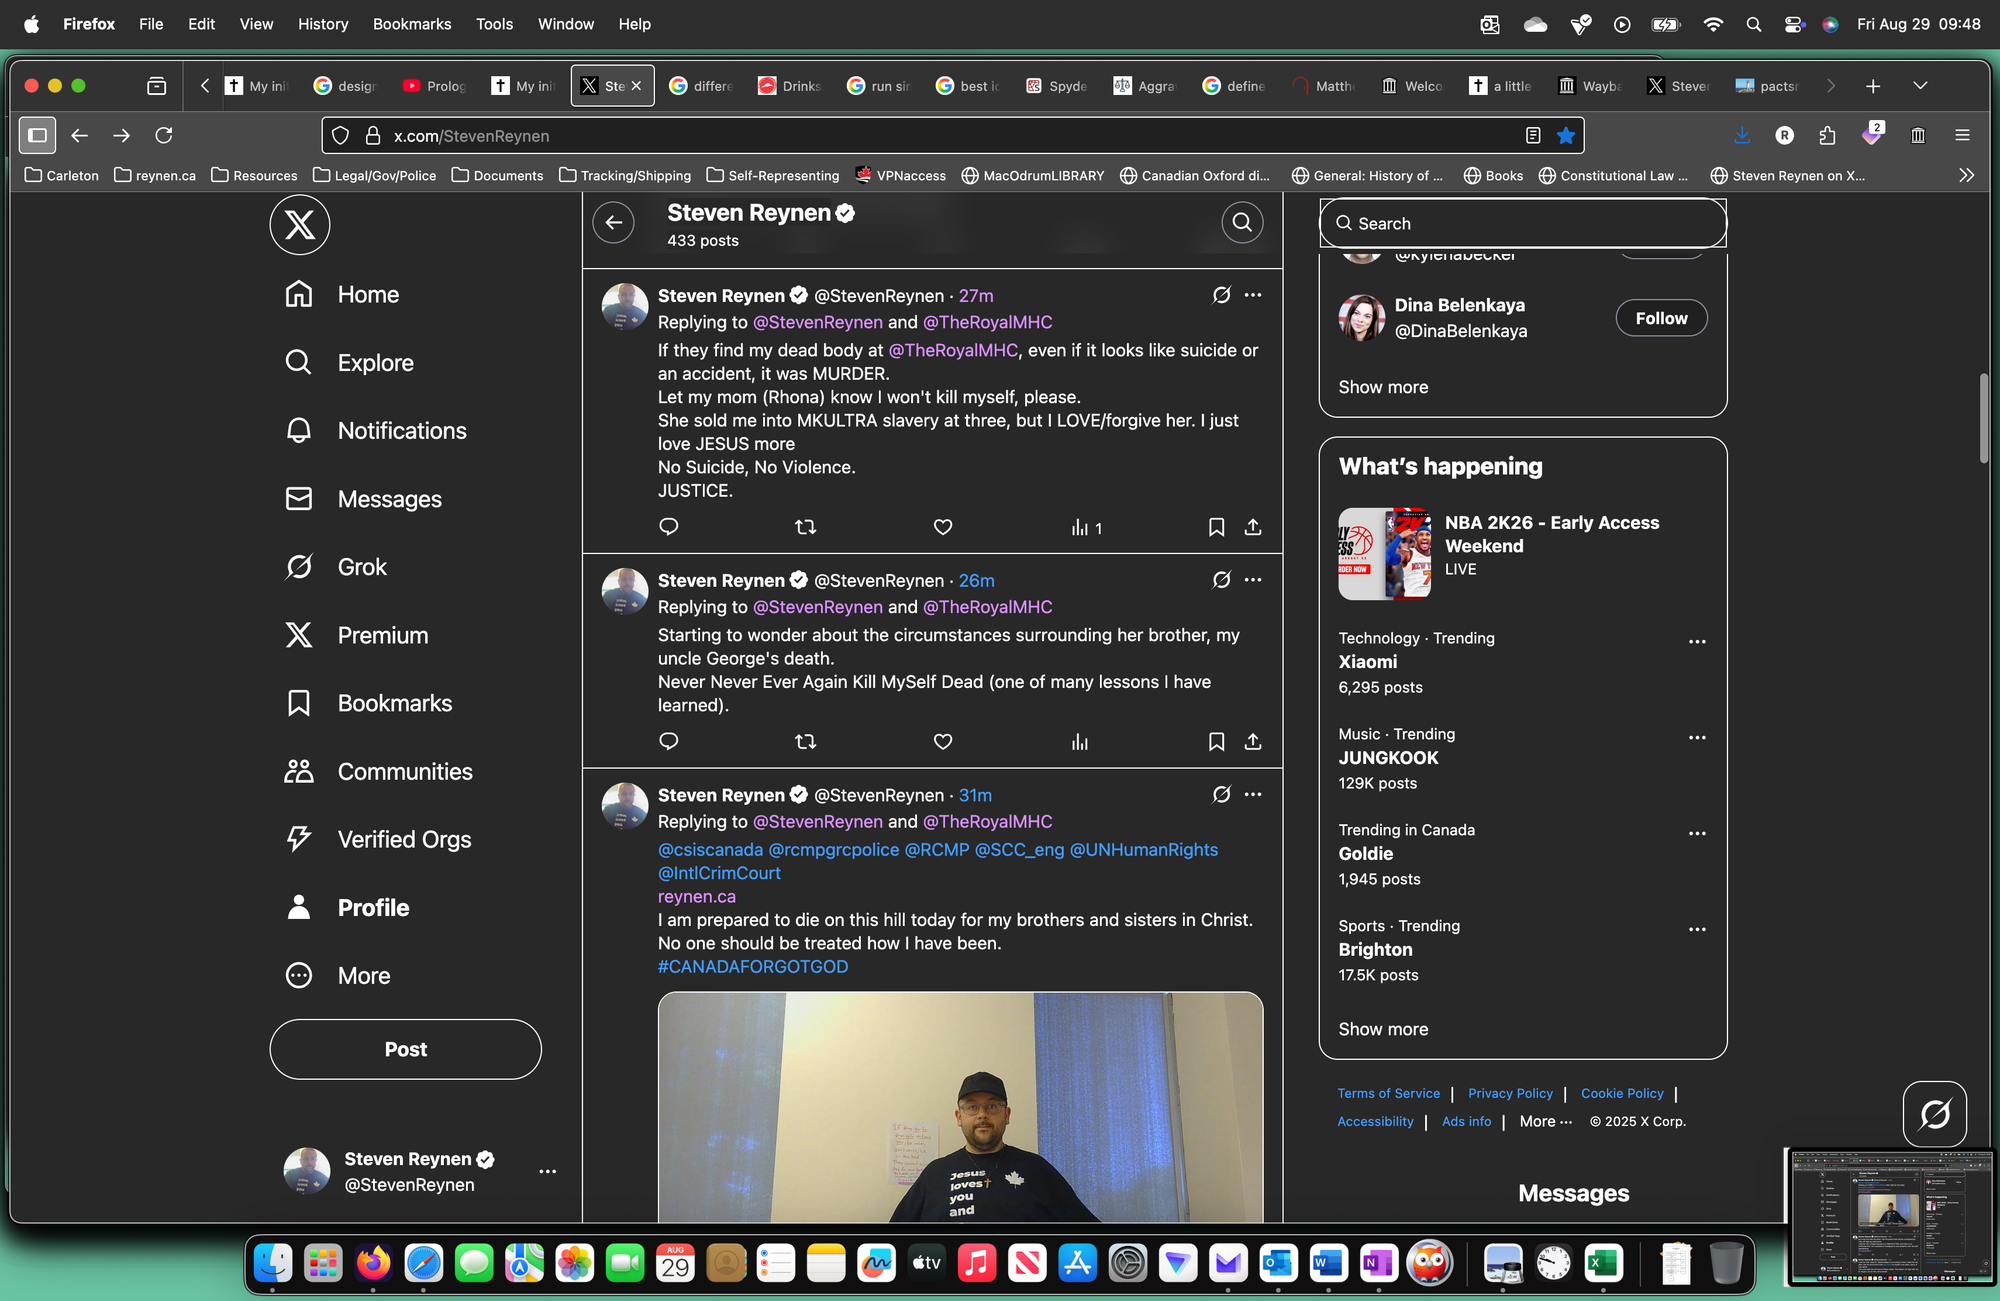Ask Grok about the 27m post
The width and height of the screenshot is (2000, 1301).
[1221, 295]
